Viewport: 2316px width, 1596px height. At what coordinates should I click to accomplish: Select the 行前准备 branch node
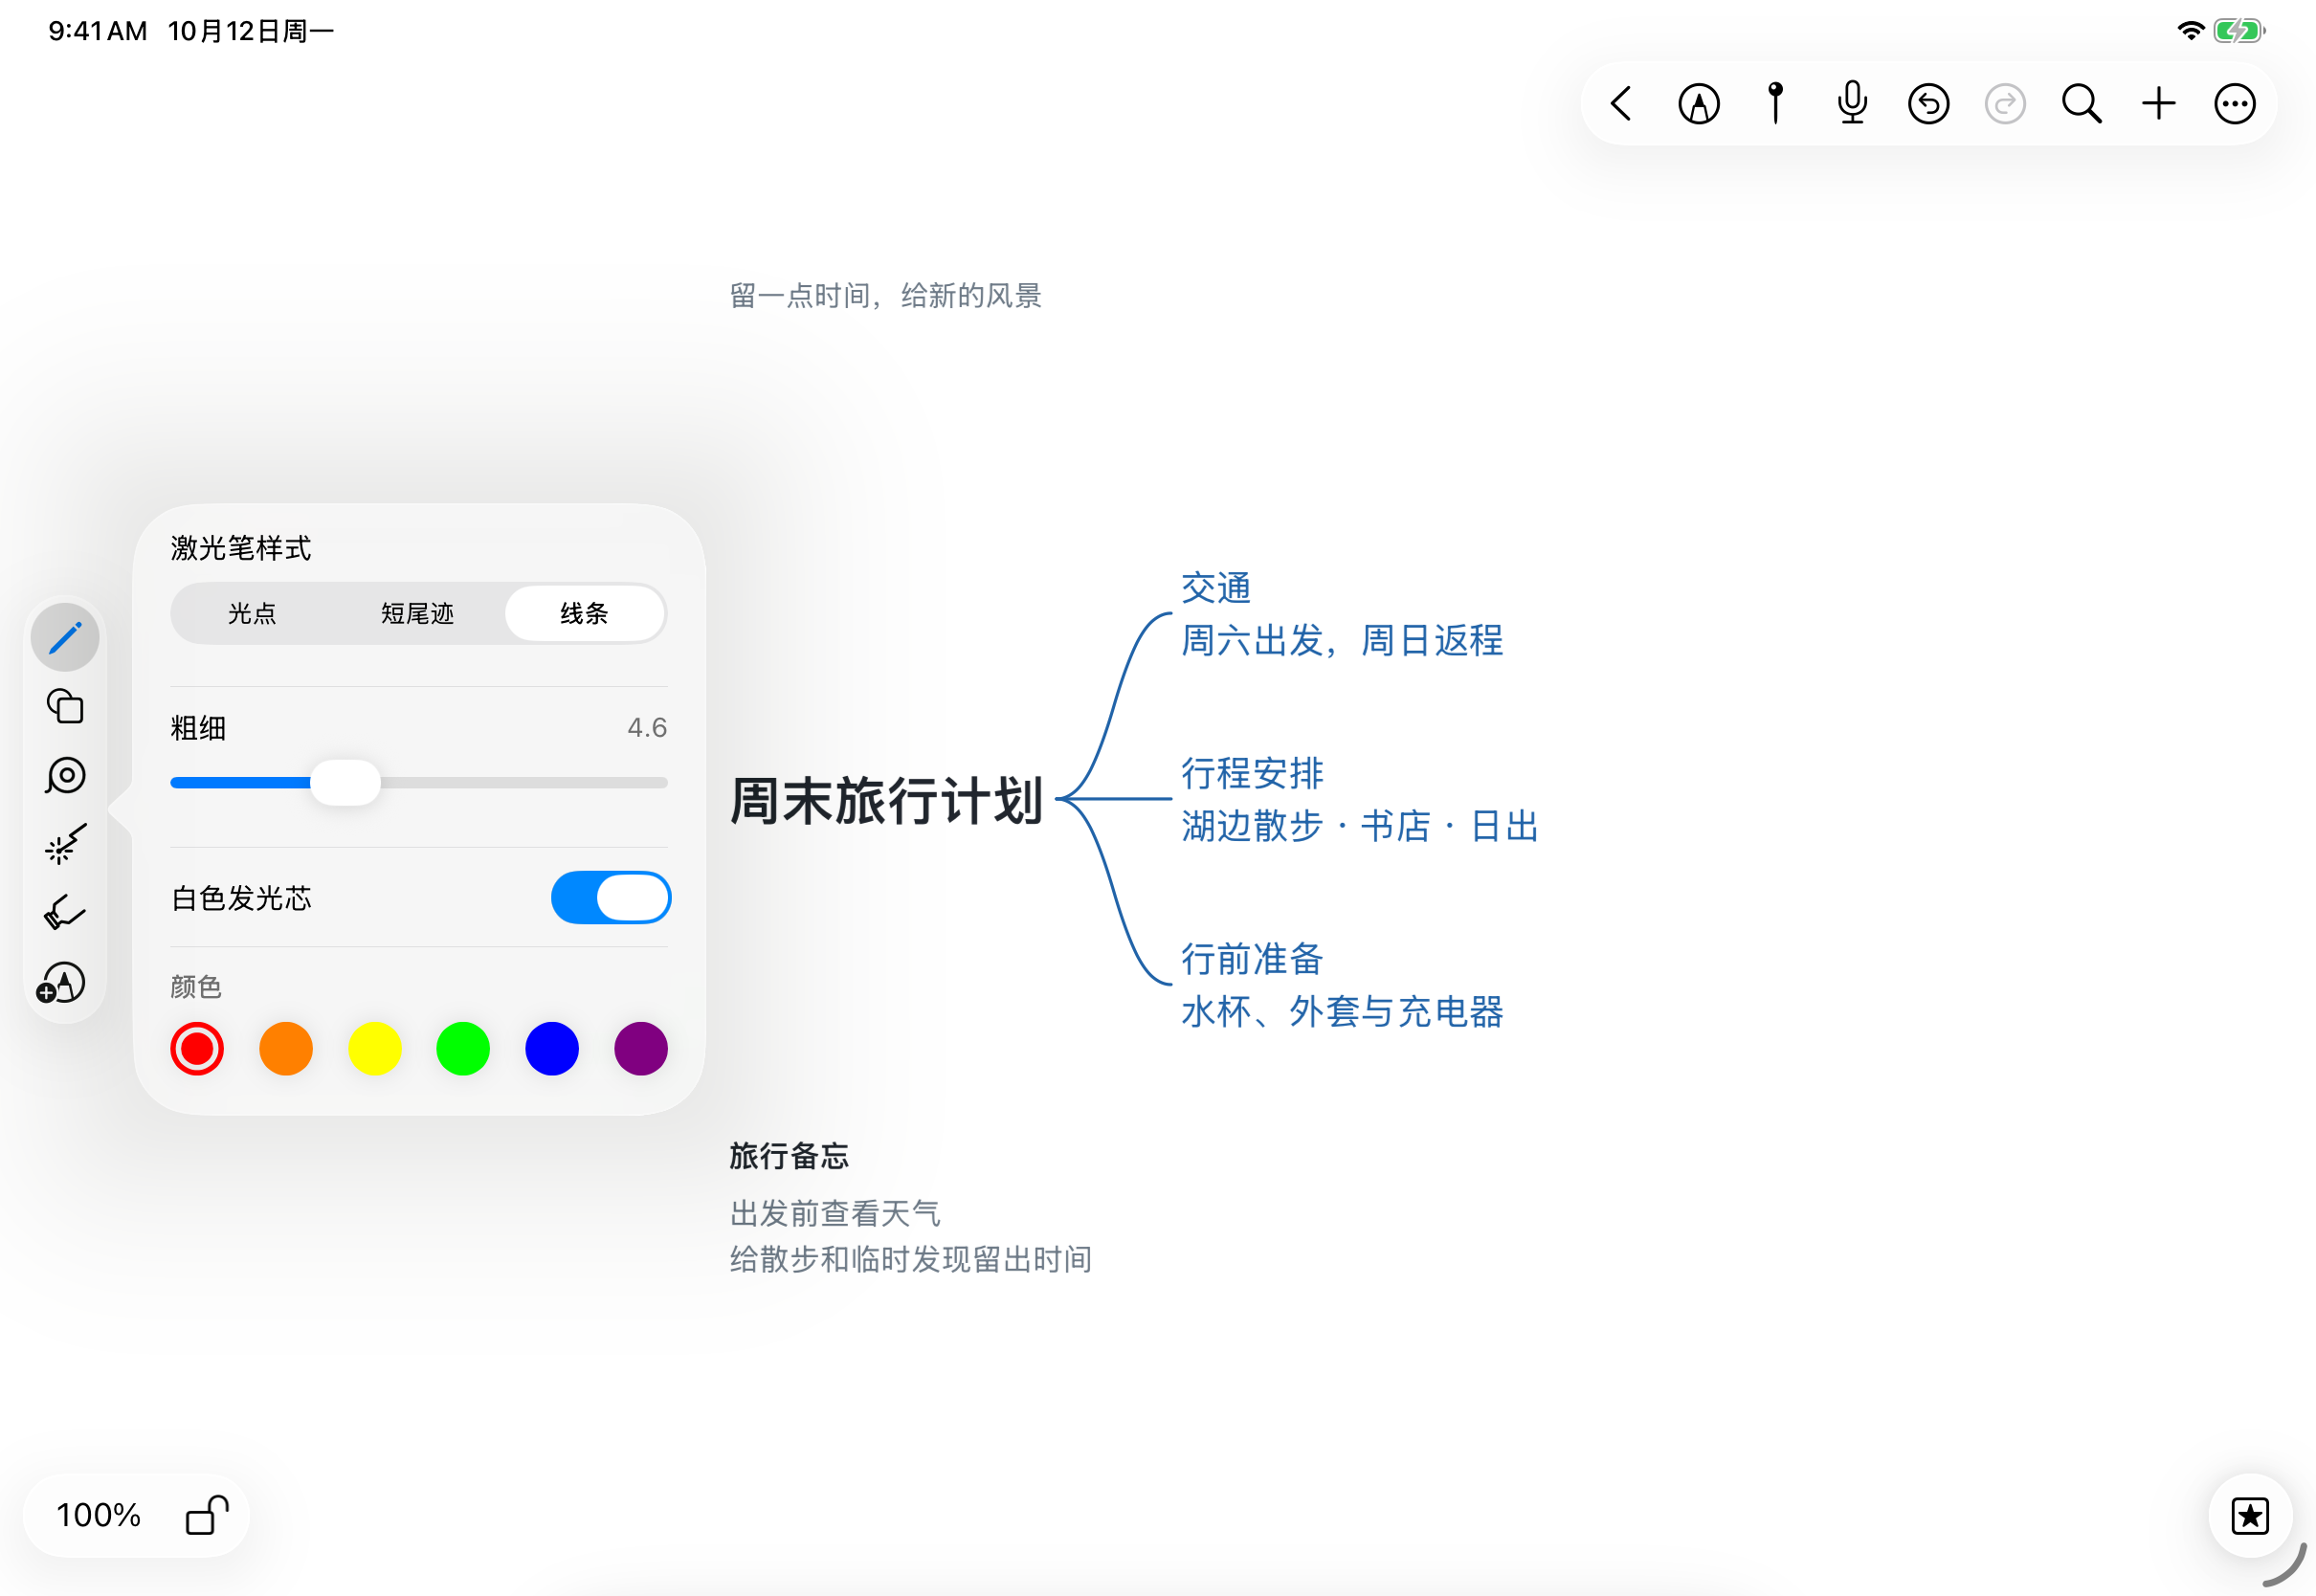[x=1252, y=958]
